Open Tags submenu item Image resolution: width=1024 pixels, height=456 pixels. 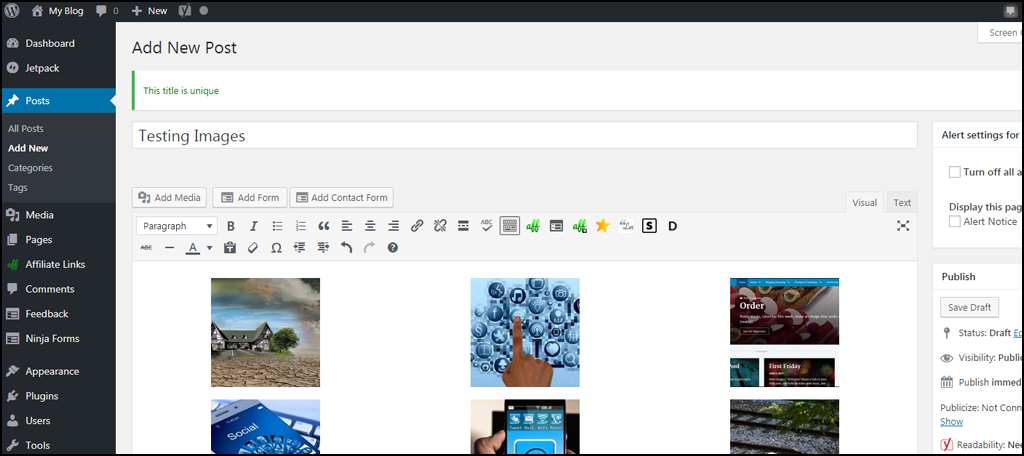(x=18, y=187)
